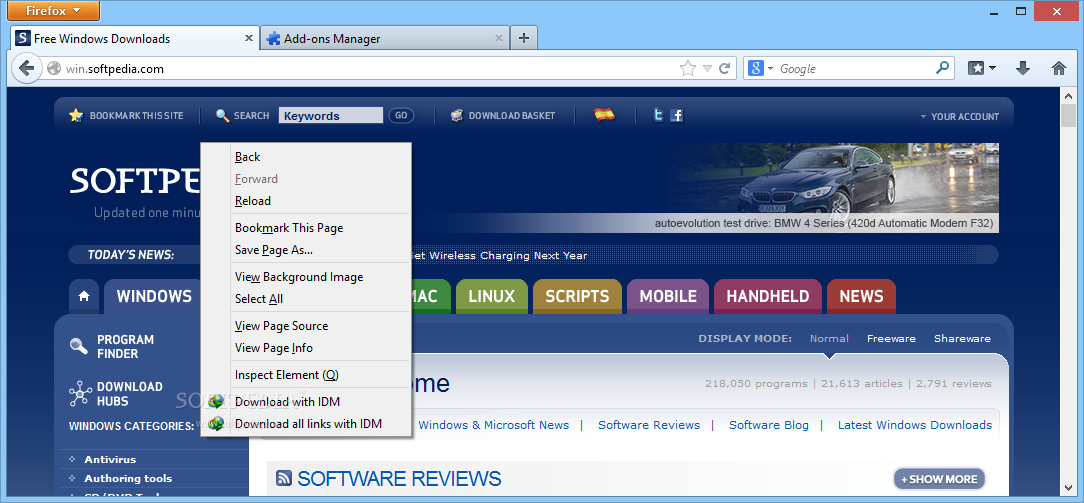This screenshot has height=503, width=1084.
Task: Open the Firefox application menu button
Action: click(54, 10)
